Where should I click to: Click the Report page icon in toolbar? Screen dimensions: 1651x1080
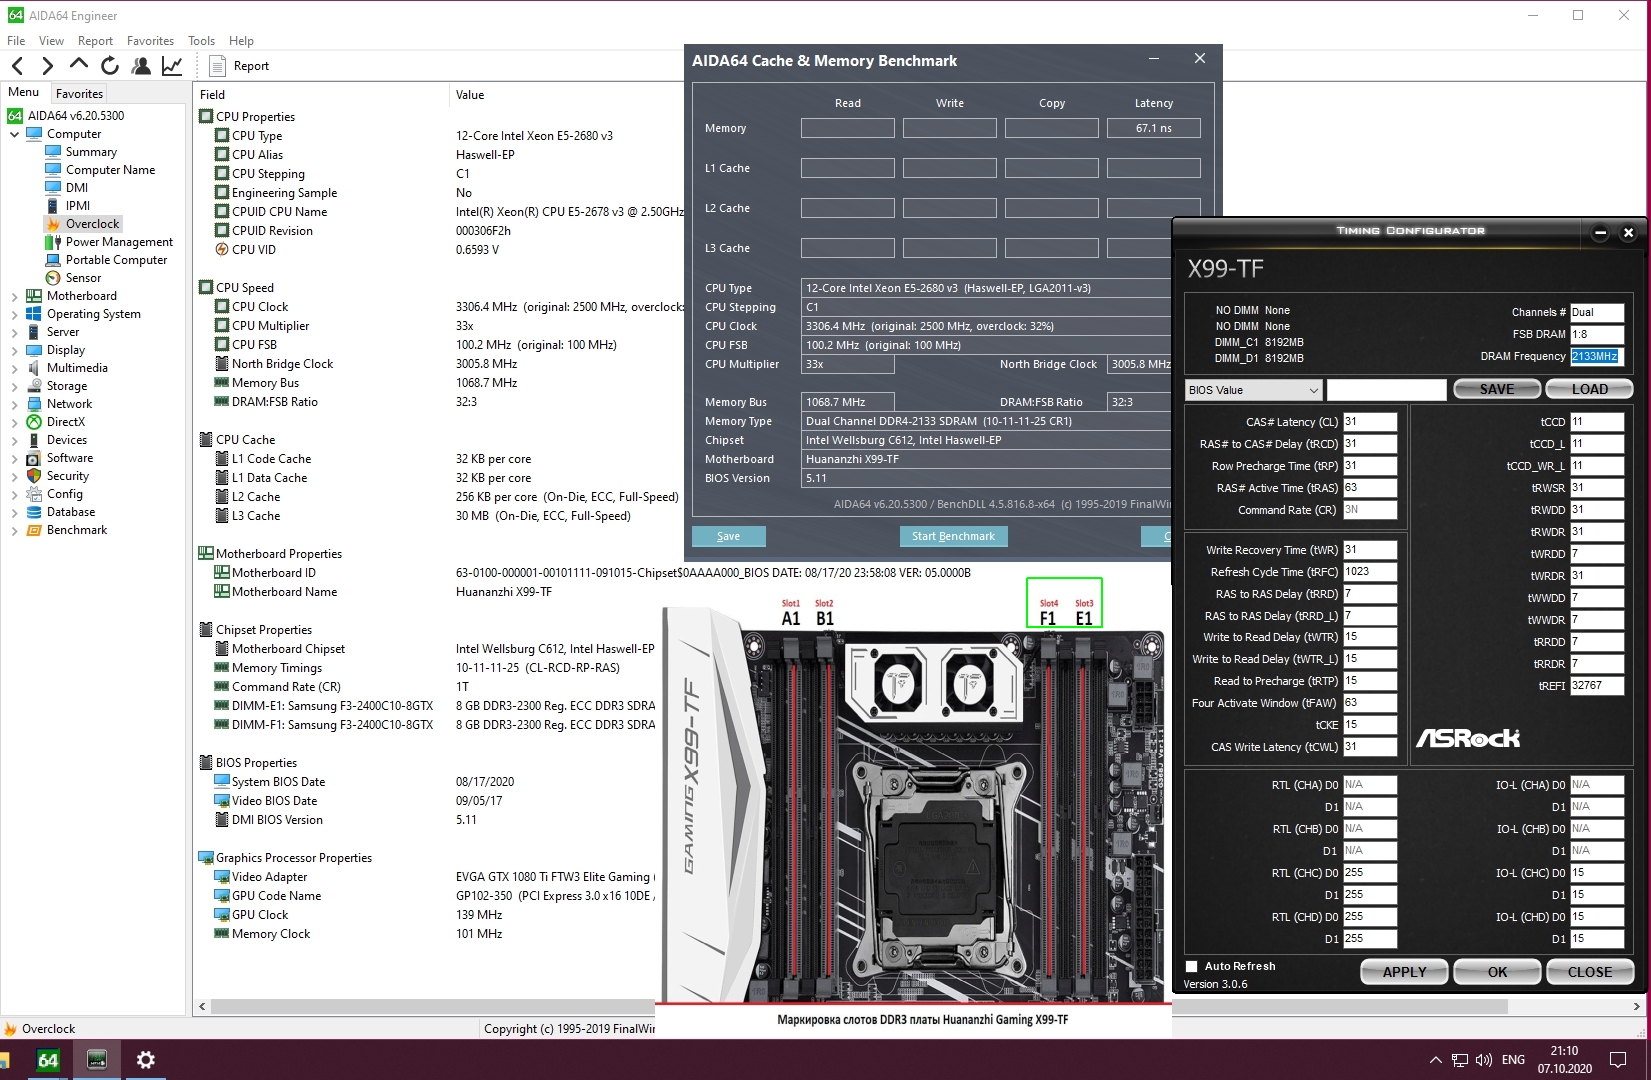pyautogui.click(x=218, y=66)
